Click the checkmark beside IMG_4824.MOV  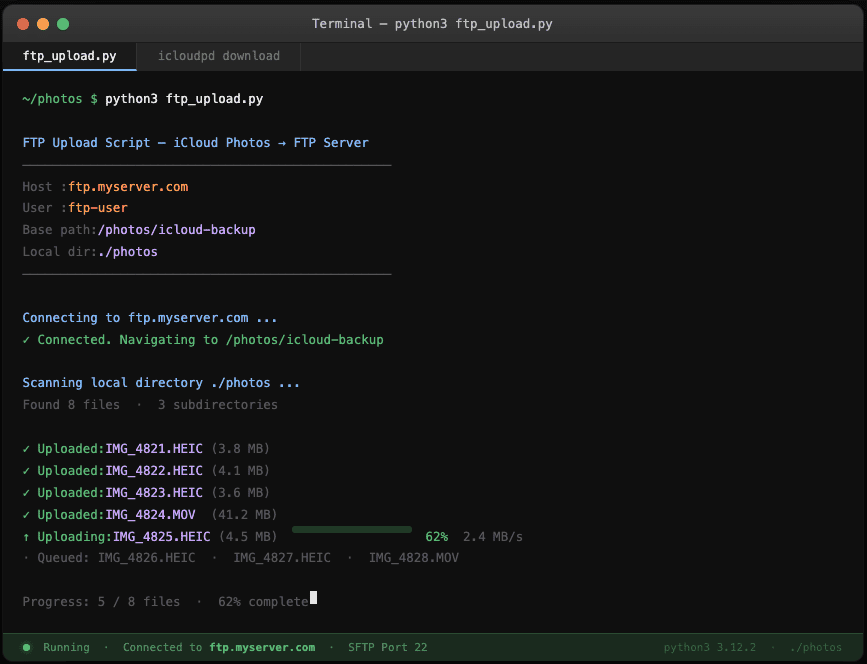point(27,514)
